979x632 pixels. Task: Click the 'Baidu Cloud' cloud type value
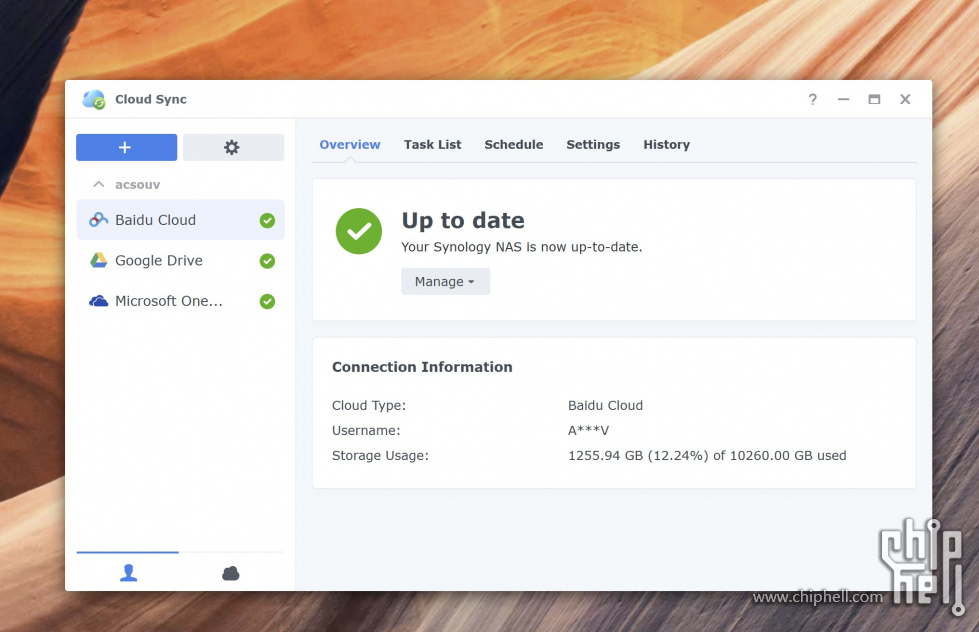[x=606, y=406]
